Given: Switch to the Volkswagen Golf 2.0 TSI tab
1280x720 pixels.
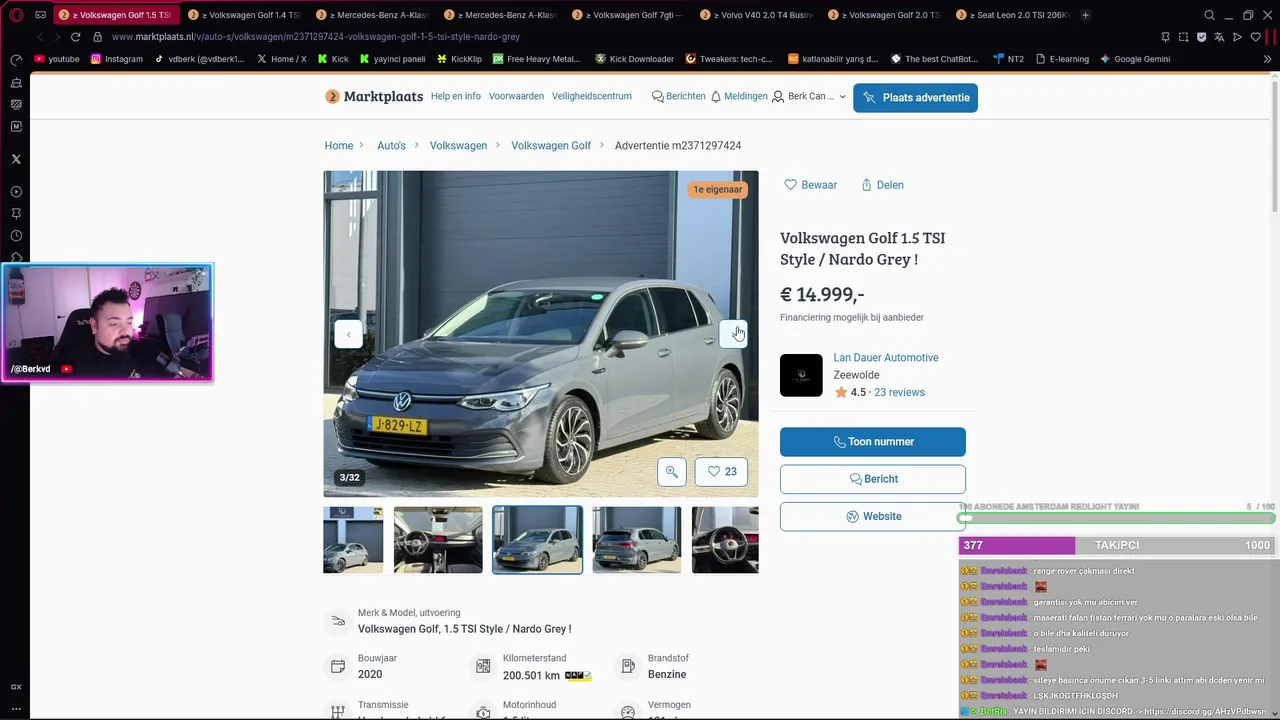Looking at the screenshot, I should point(884,15).
